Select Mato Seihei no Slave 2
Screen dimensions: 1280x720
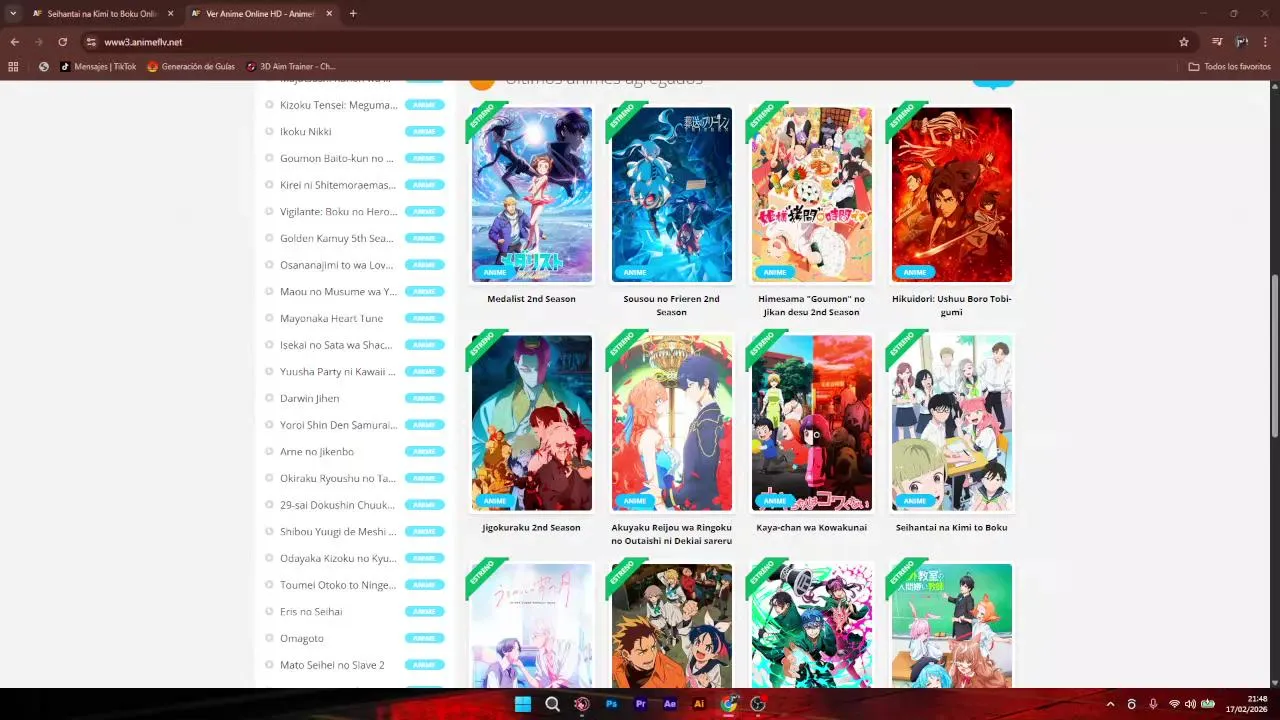pos(332,665)
